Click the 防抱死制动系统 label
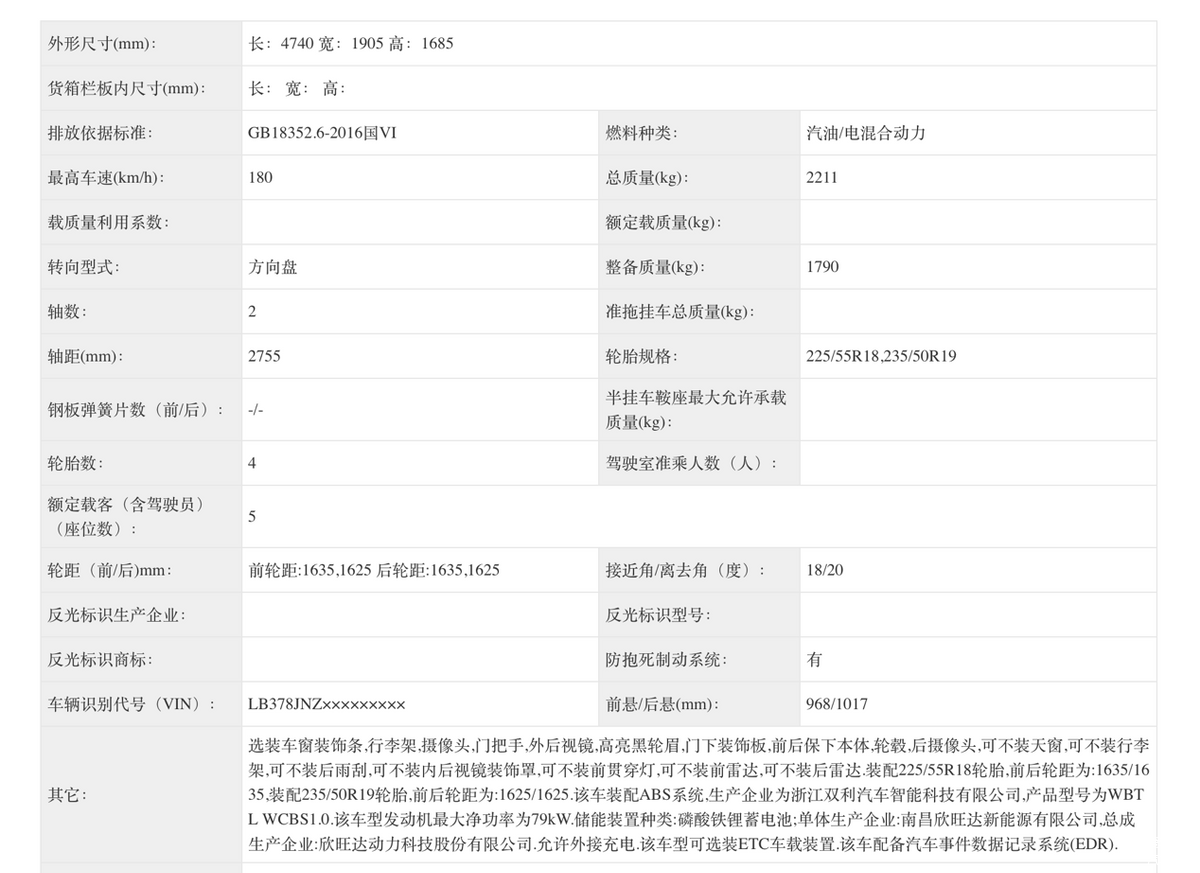This screenshot has height=873, width=1200. point(666,660)
